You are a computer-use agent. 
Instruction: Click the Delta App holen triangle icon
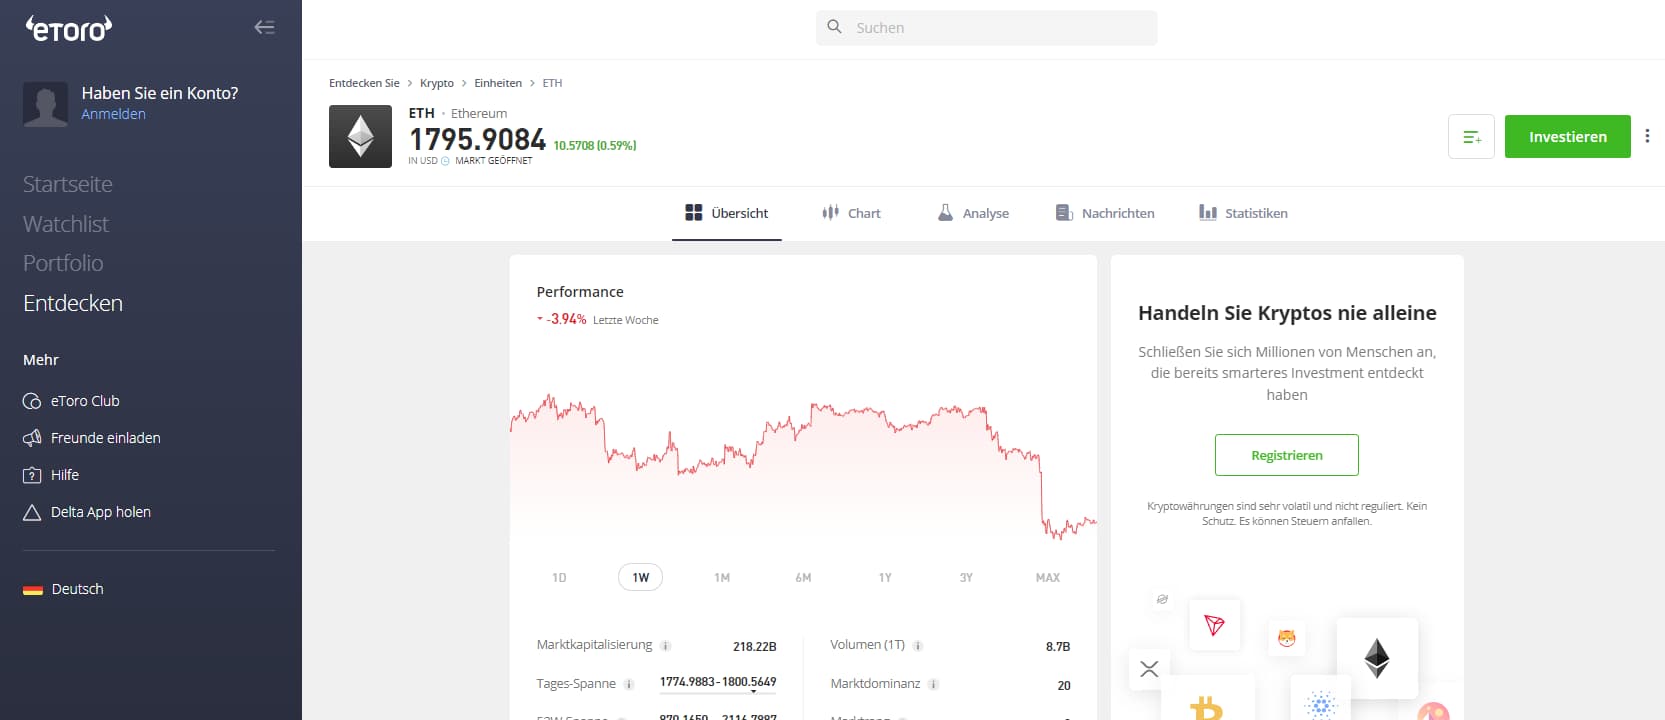click(32, 512)
